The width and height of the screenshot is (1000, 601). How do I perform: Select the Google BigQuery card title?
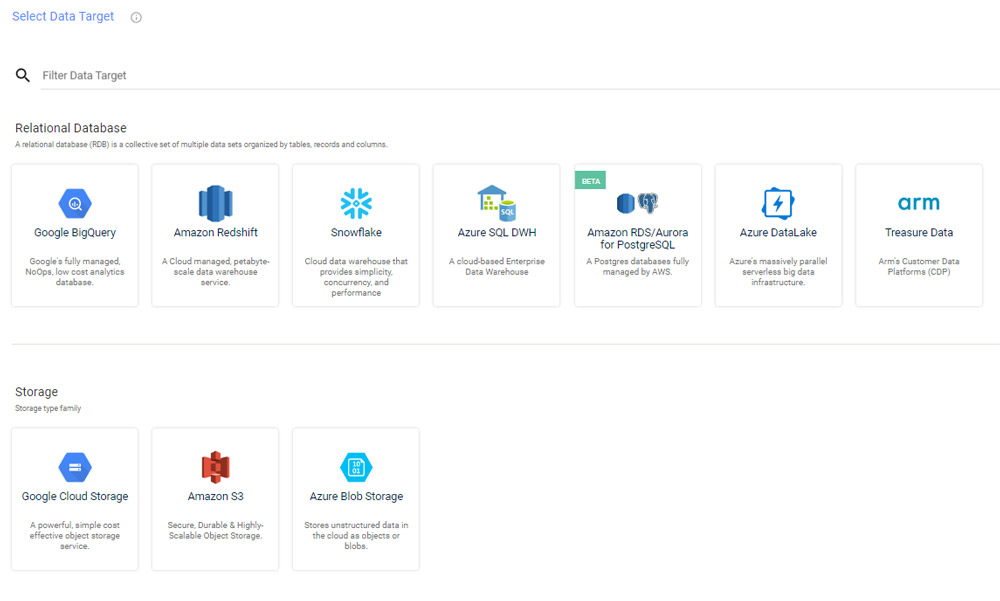[x=75, y=233]
